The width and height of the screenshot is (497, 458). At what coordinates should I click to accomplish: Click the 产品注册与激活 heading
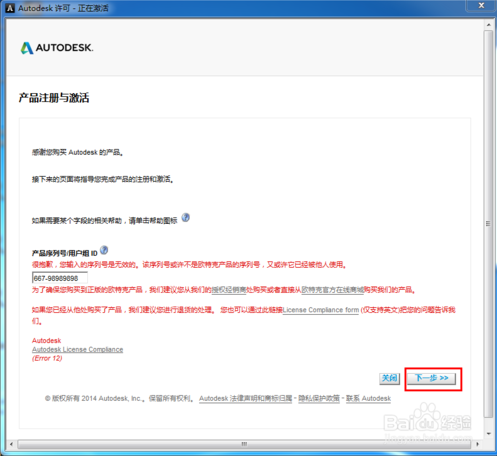(54, 98)
